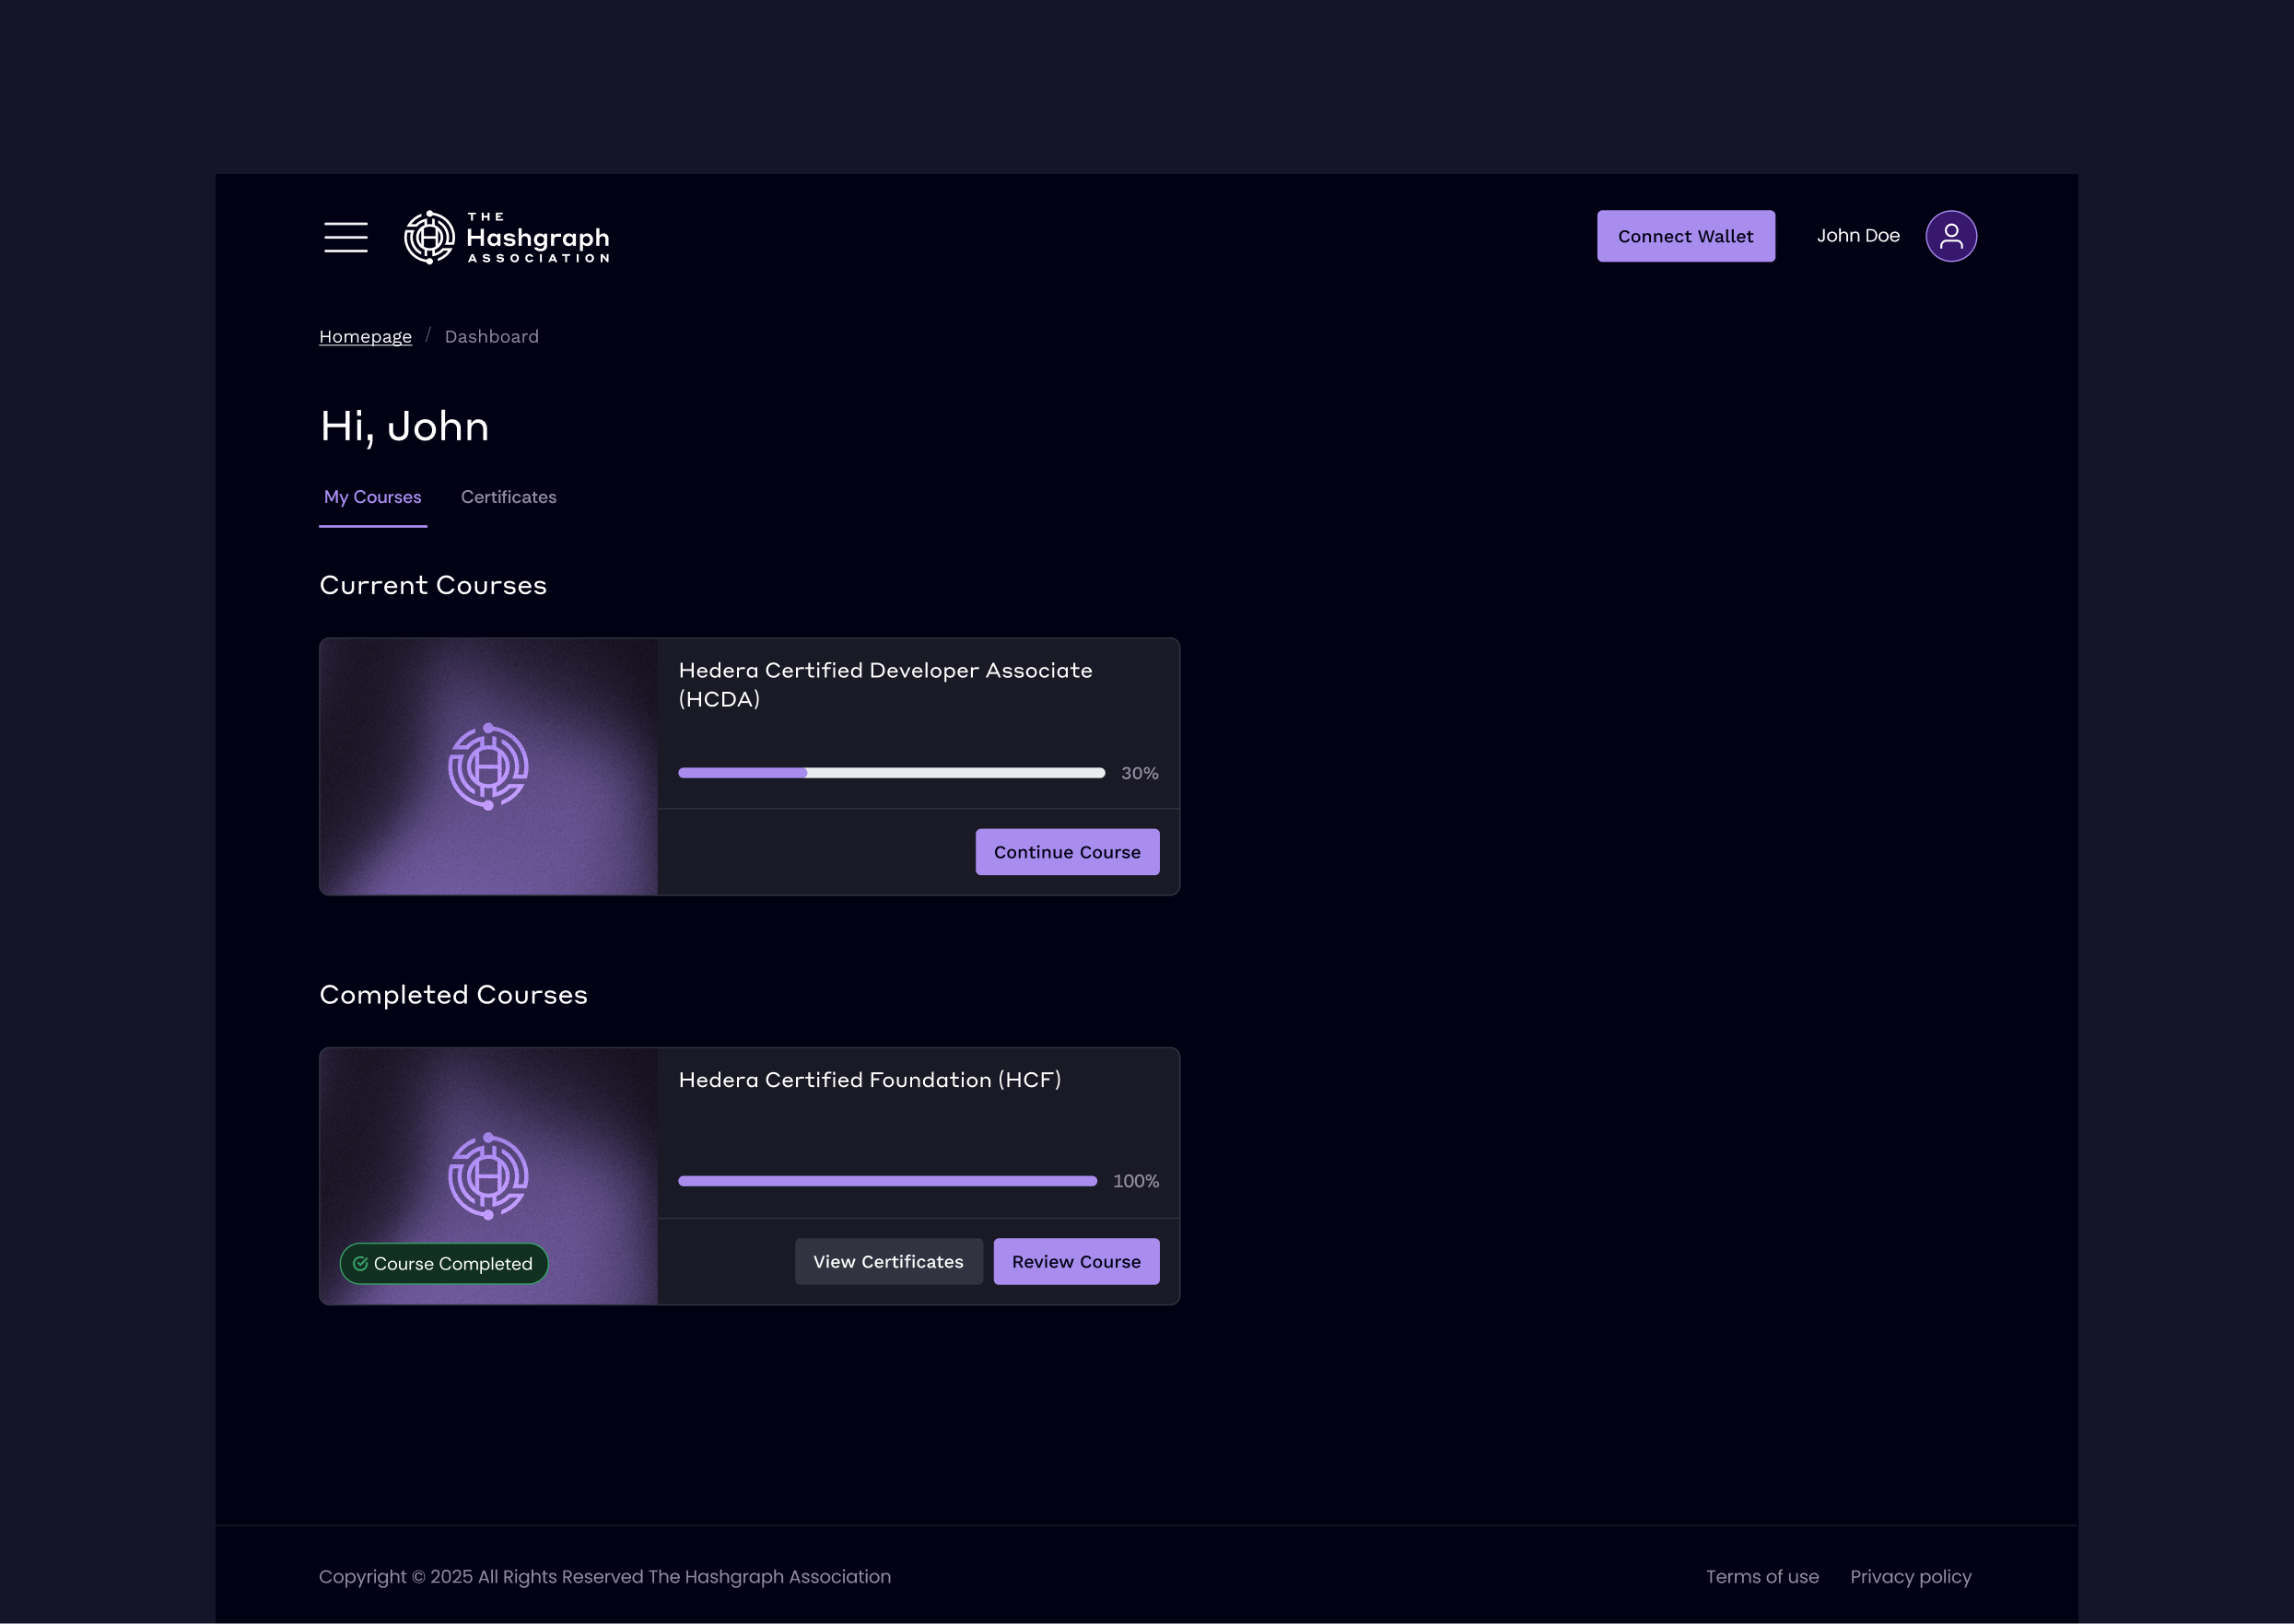Open the Terms of use link

(x=1762, y=1577)
